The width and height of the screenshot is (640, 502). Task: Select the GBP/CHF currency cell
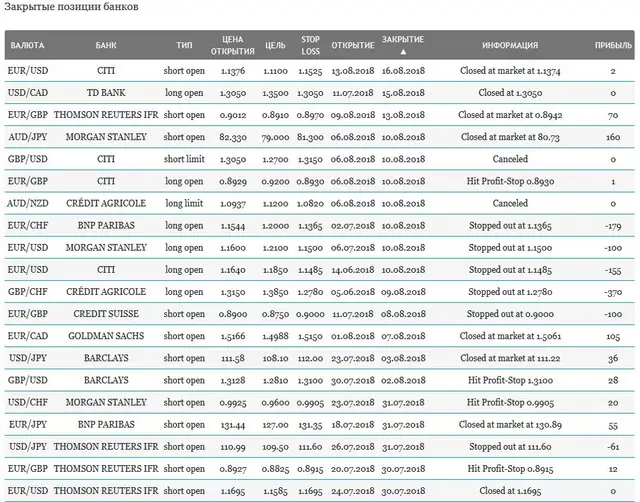point(27,291)
